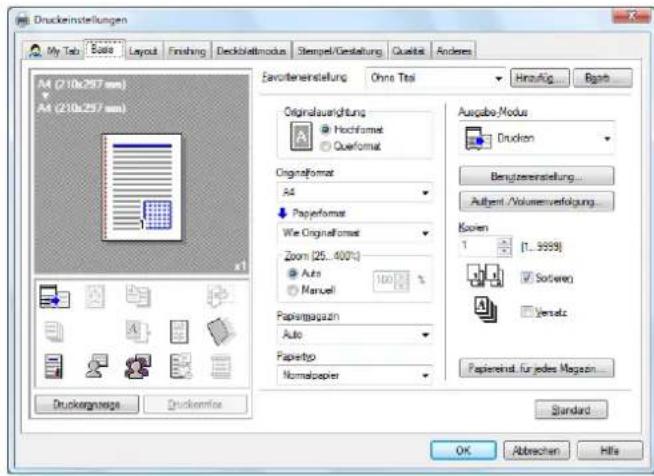Image resolution: width=654 pixels, height=476 pixels.
Task: Switch to the Qualität tab
Action: (408, 51)
